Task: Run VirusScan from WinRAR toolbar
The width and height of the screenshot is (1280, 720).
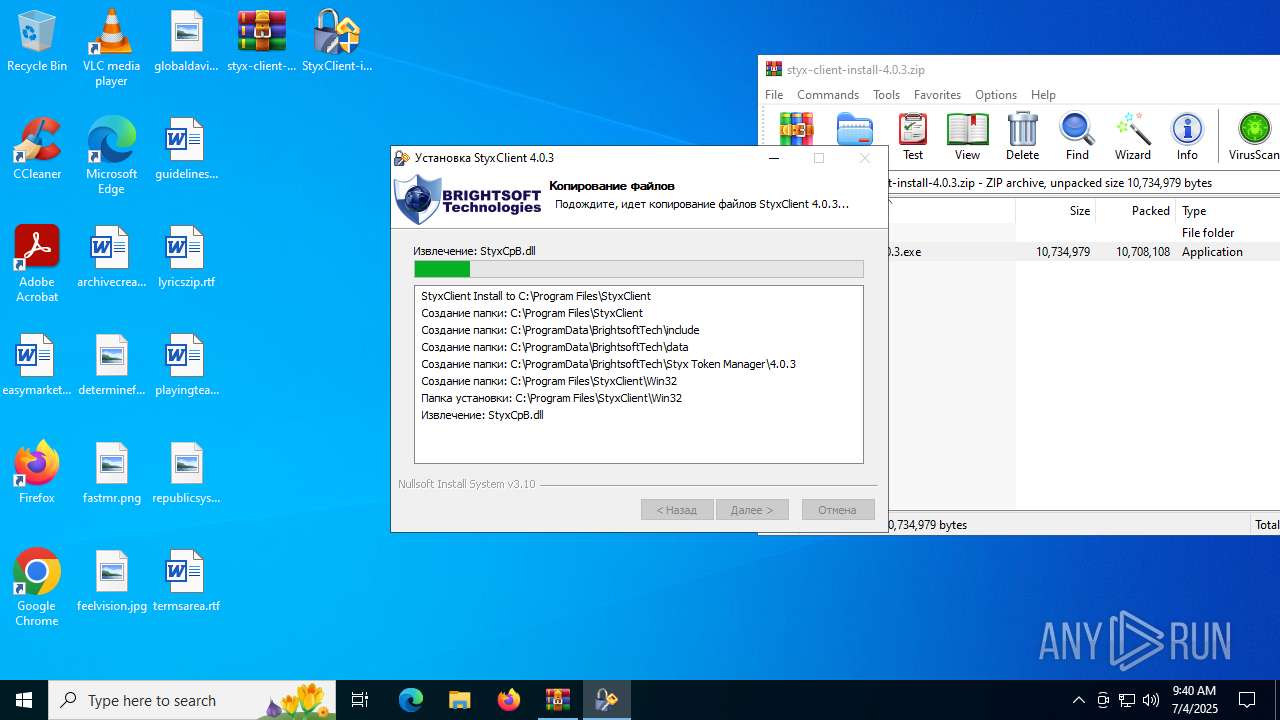Action: (1253, 137)
